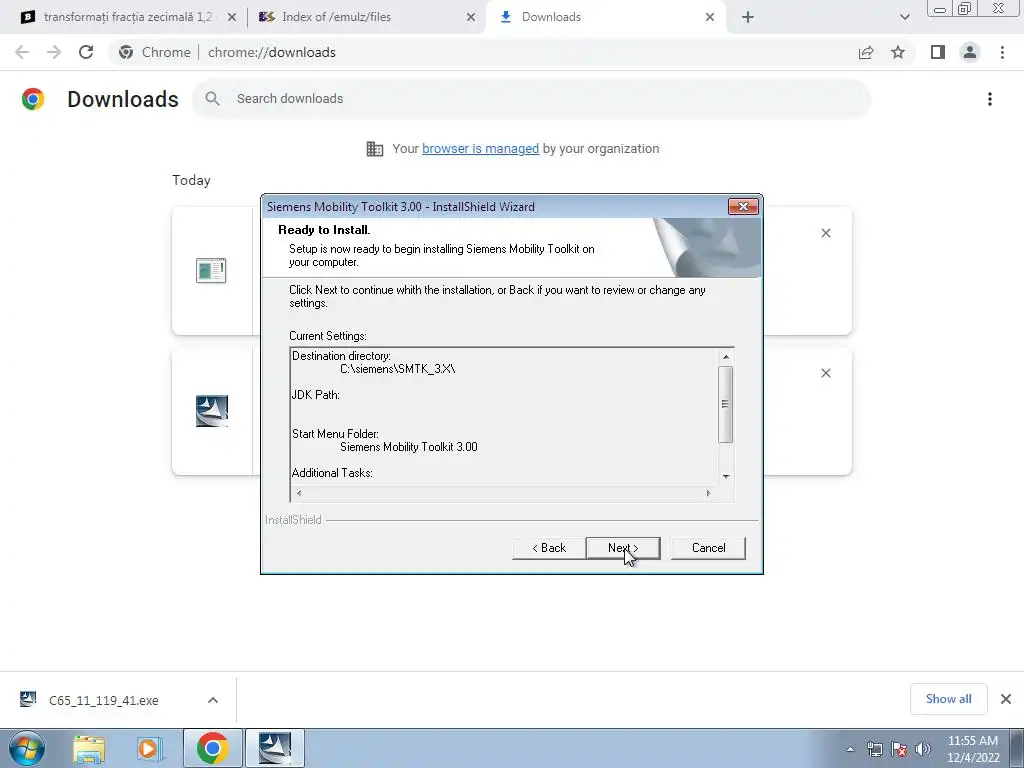
Task: Click the JDK Path label in settings
Action: [x=315, y=395]
